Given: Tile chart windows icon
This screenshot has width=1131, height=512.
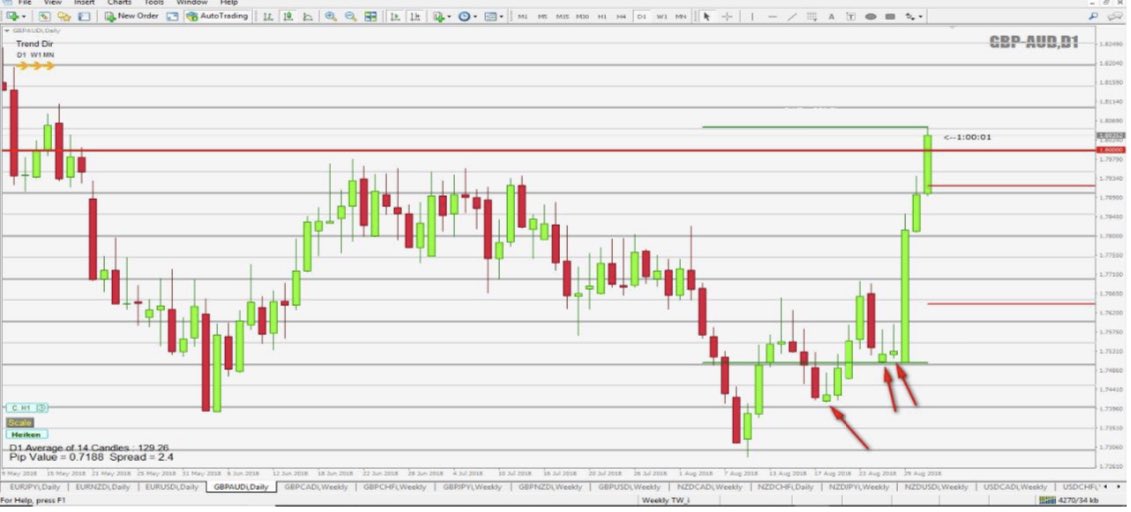Looking at the screenshot, I should (x=371, y=16).
